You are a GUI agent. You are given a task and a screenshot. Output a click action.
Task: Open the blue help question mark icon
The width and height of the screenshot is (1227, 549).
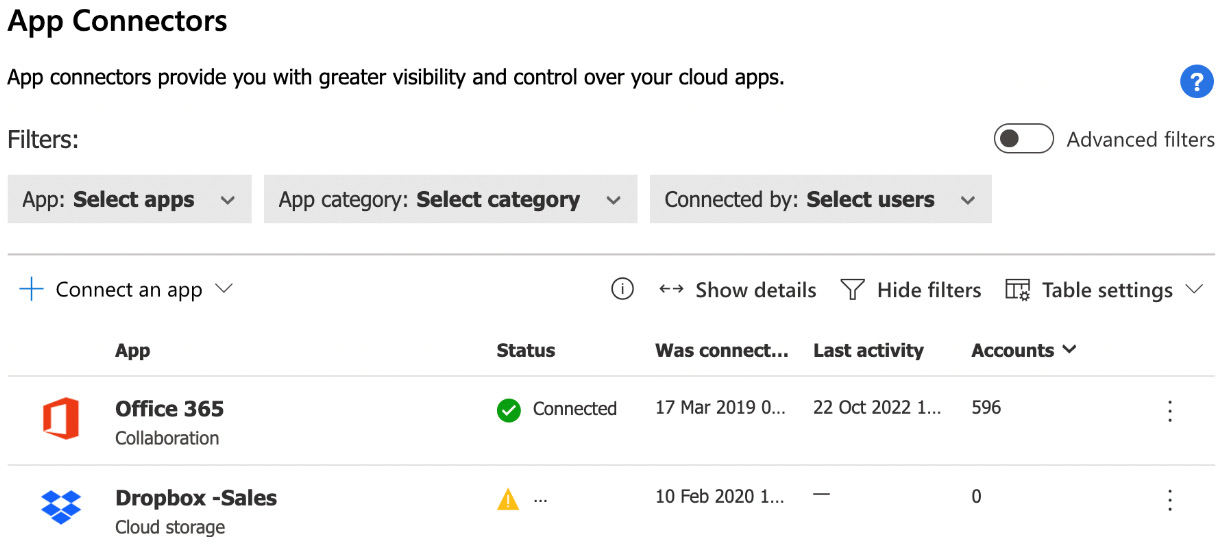click(x=1196, y=81)
